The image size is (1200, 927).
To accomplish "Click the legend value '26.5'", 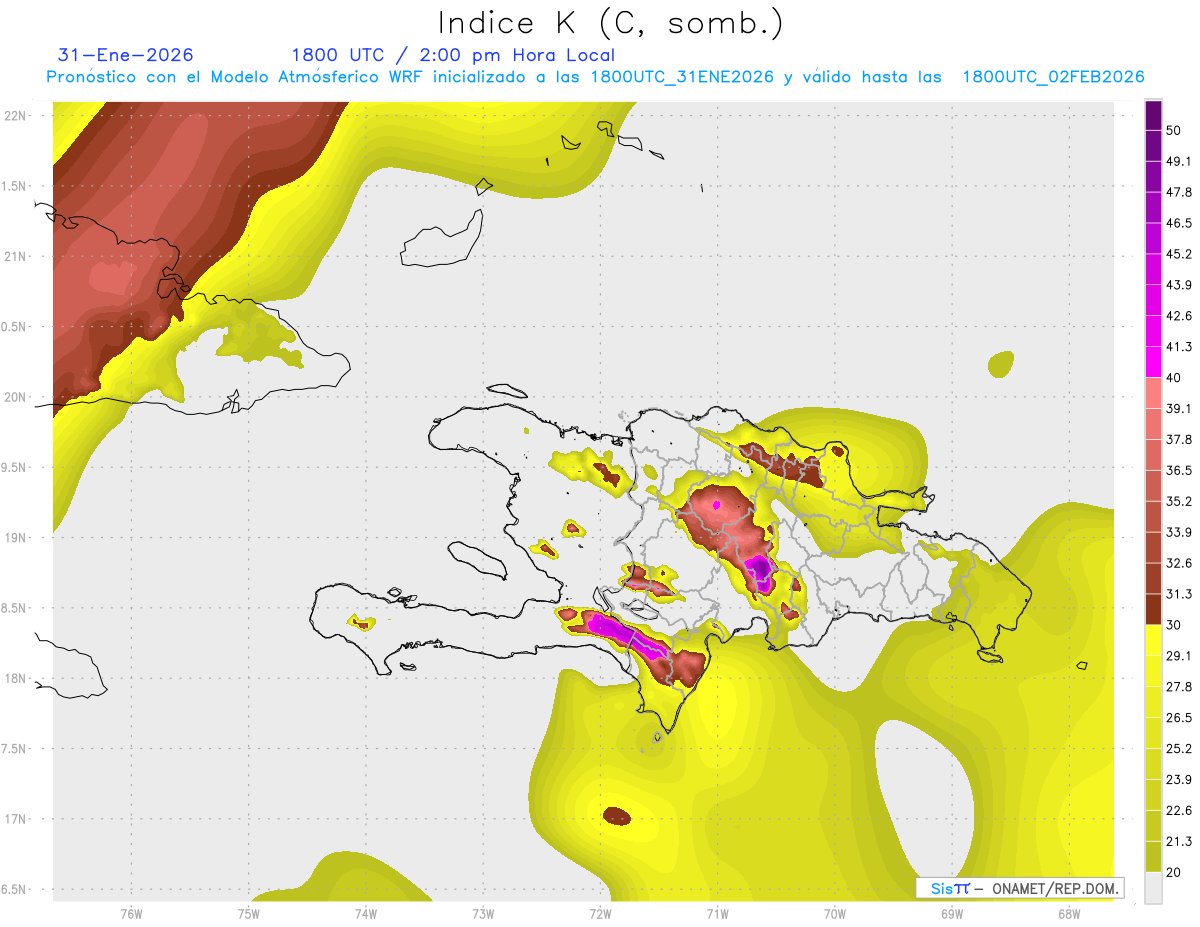I will coord(1178,717).
